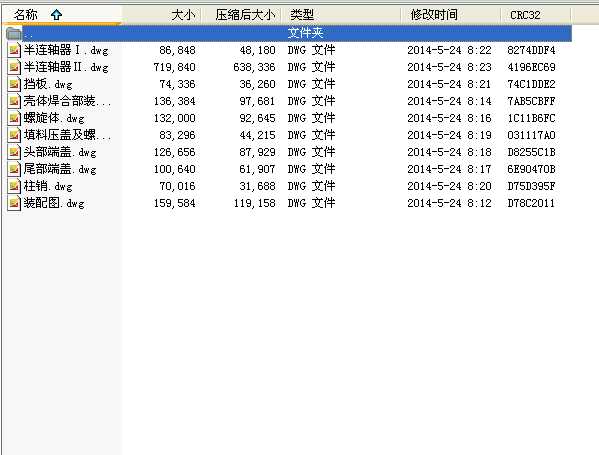Click CRC32 value 6E90470B
The height and width of the screenshot is (455, 599).
(x=531, y=169)
